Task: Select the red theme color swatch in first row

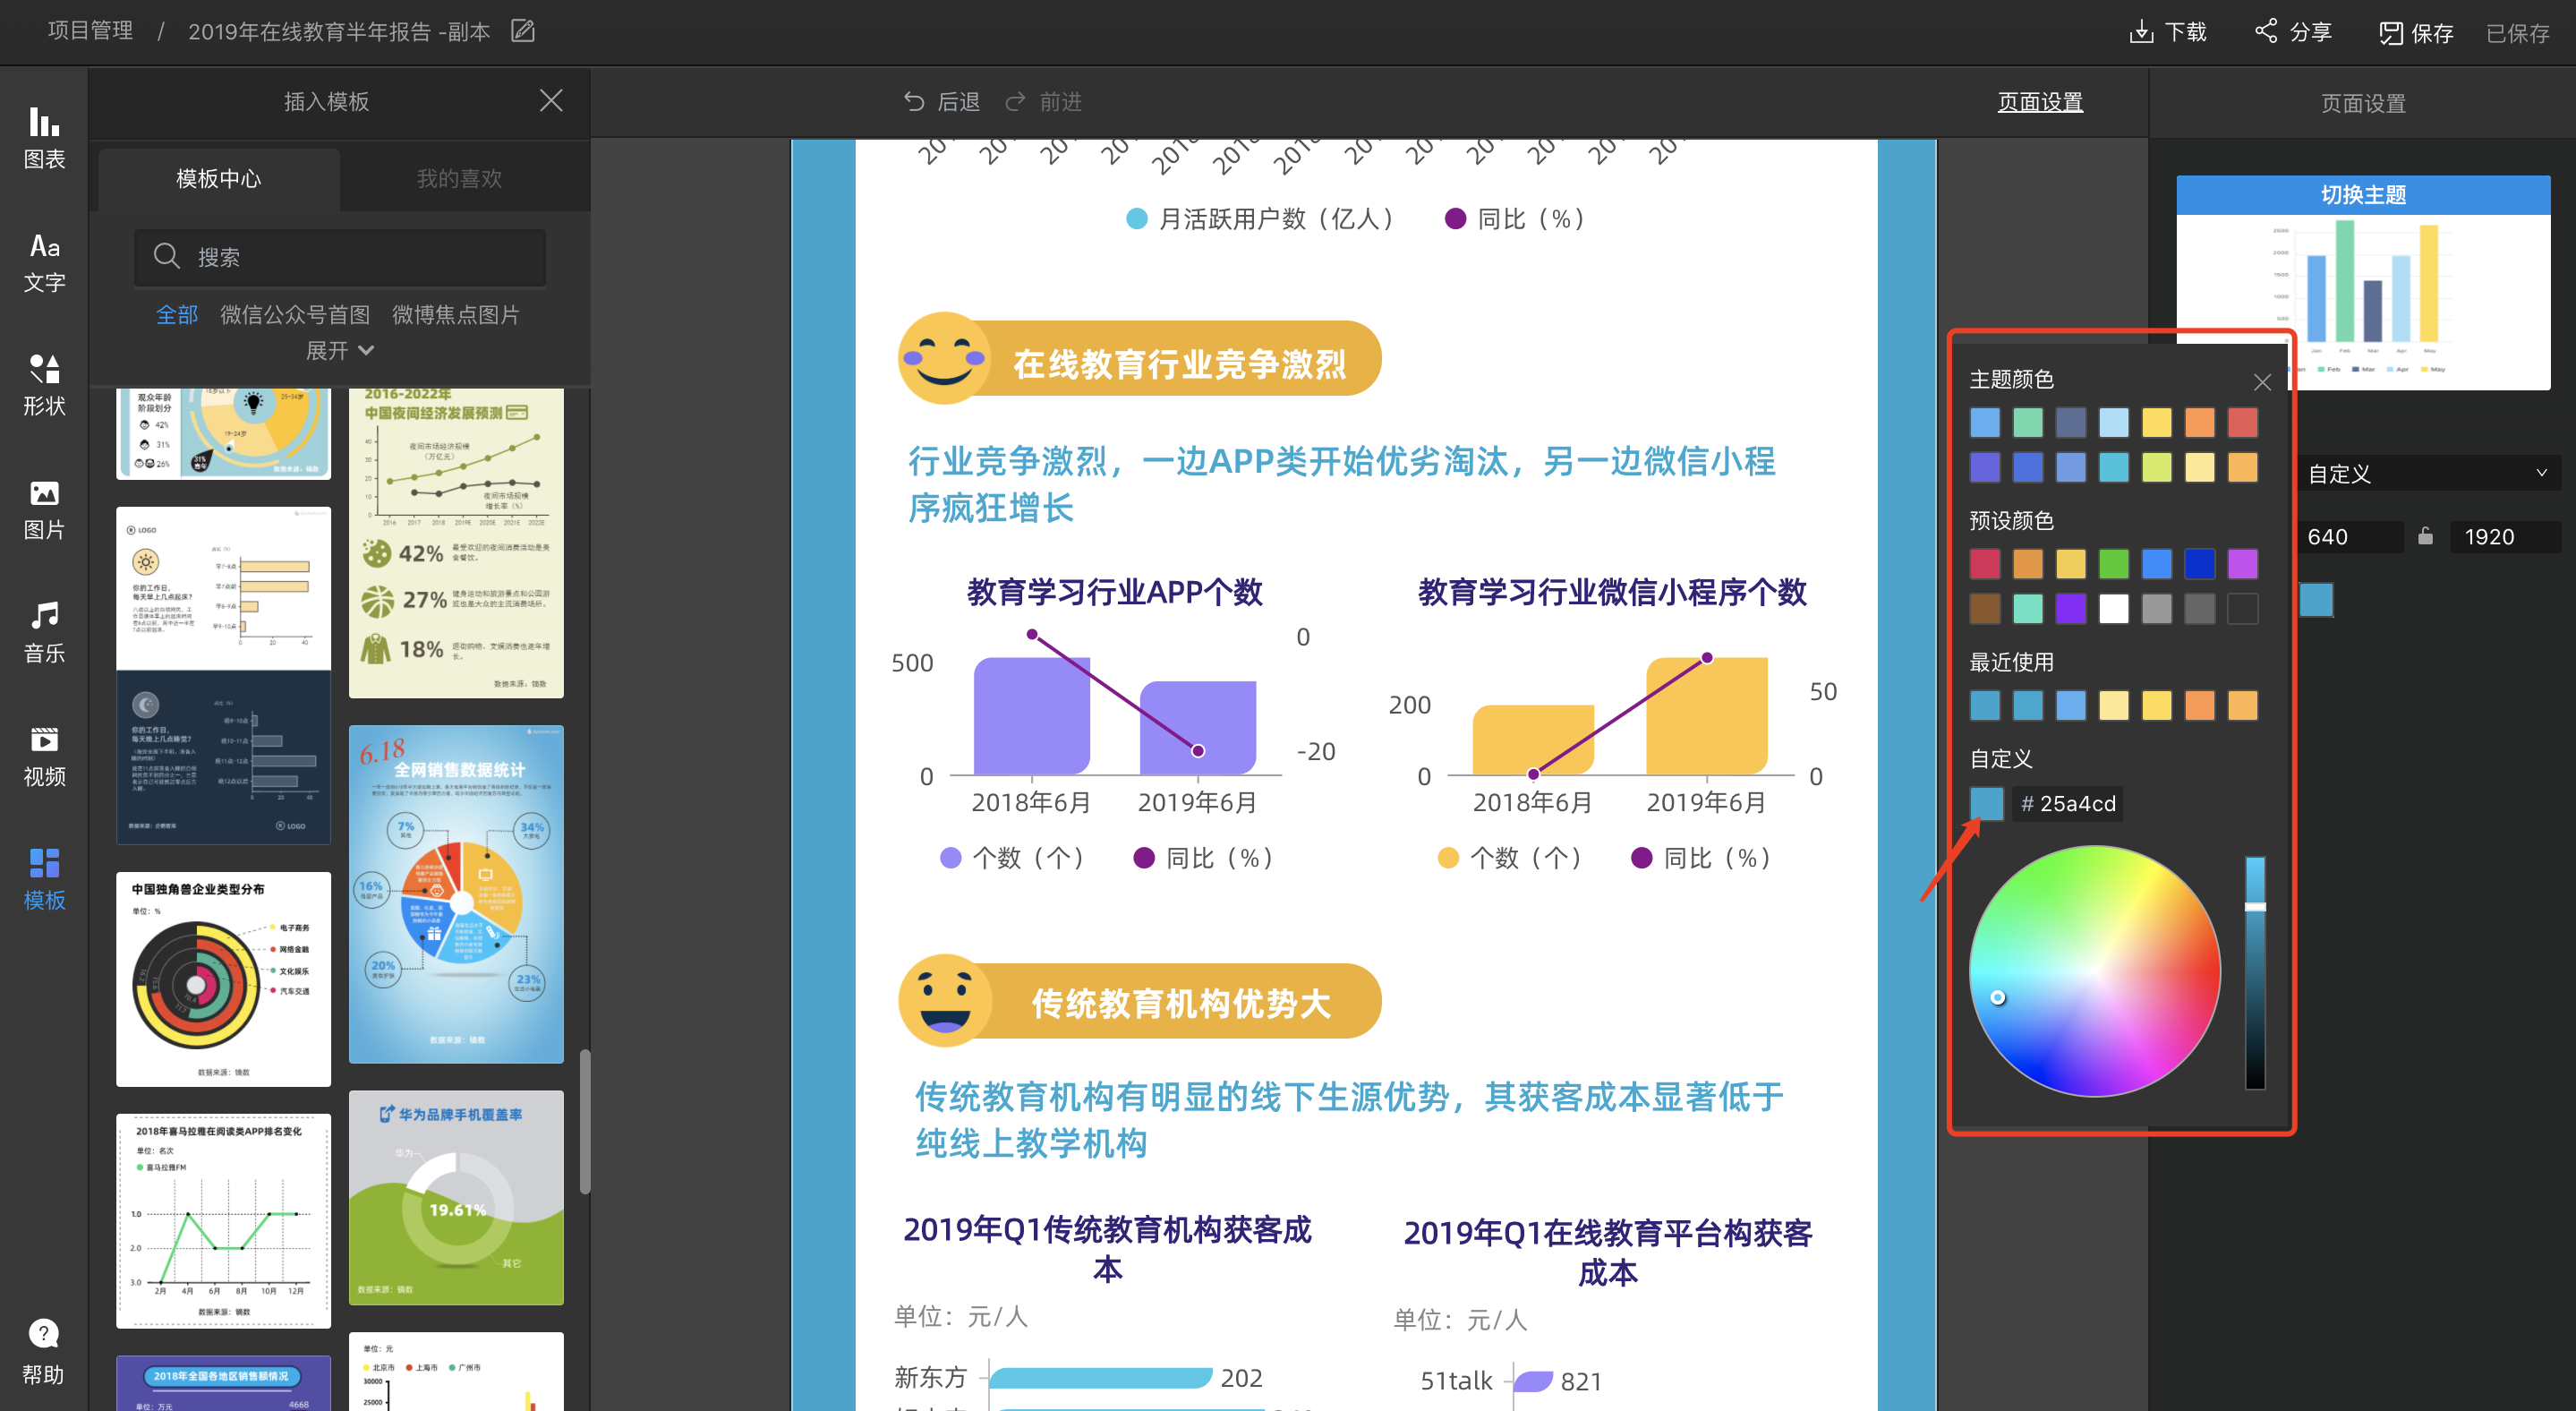Action: coord(2243,422)
